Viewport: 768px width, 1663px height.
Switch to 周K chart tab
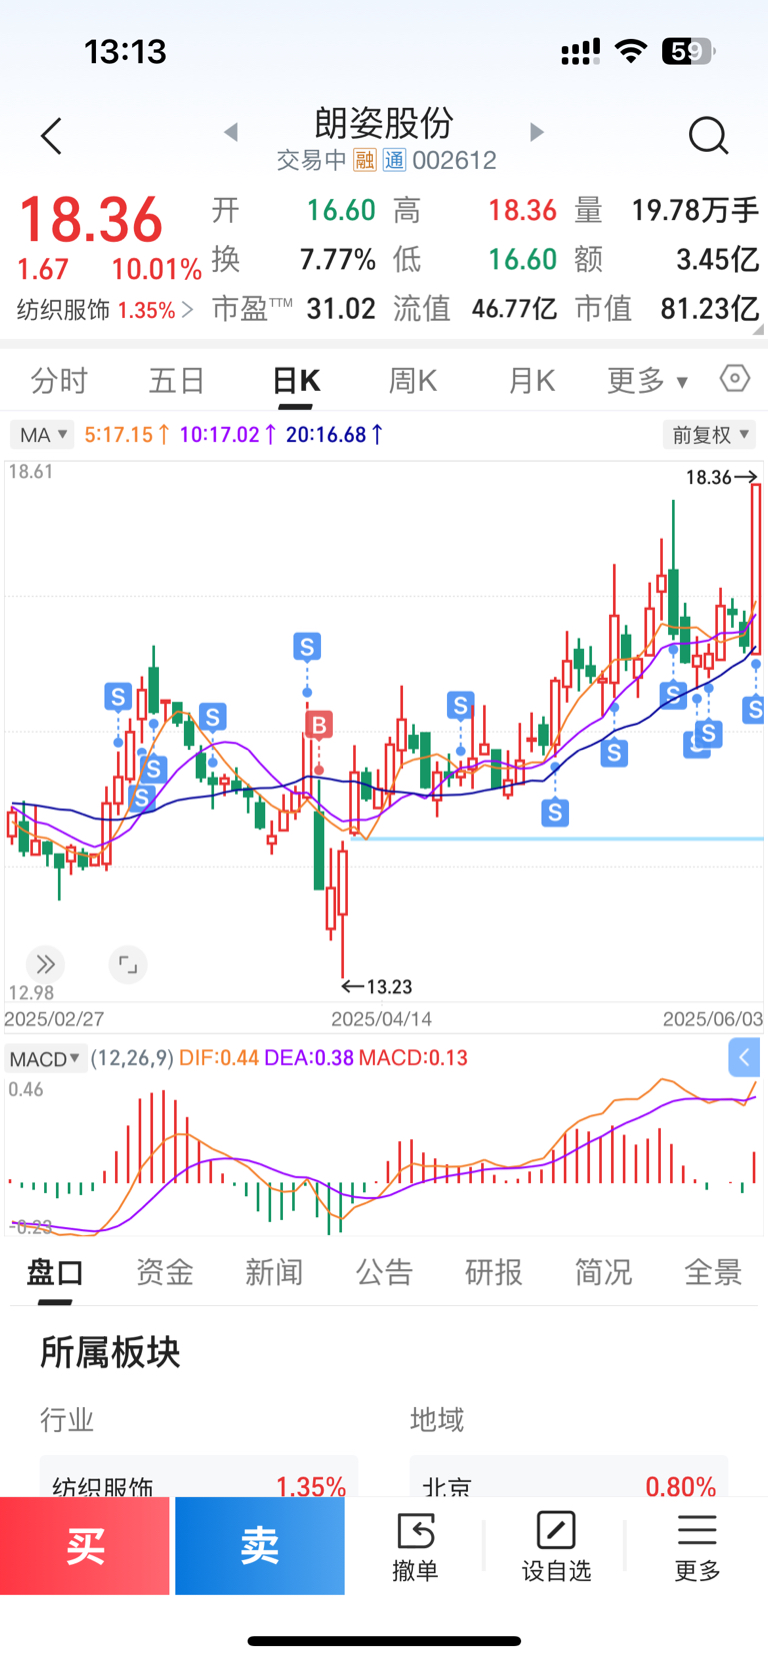[413, 381]
